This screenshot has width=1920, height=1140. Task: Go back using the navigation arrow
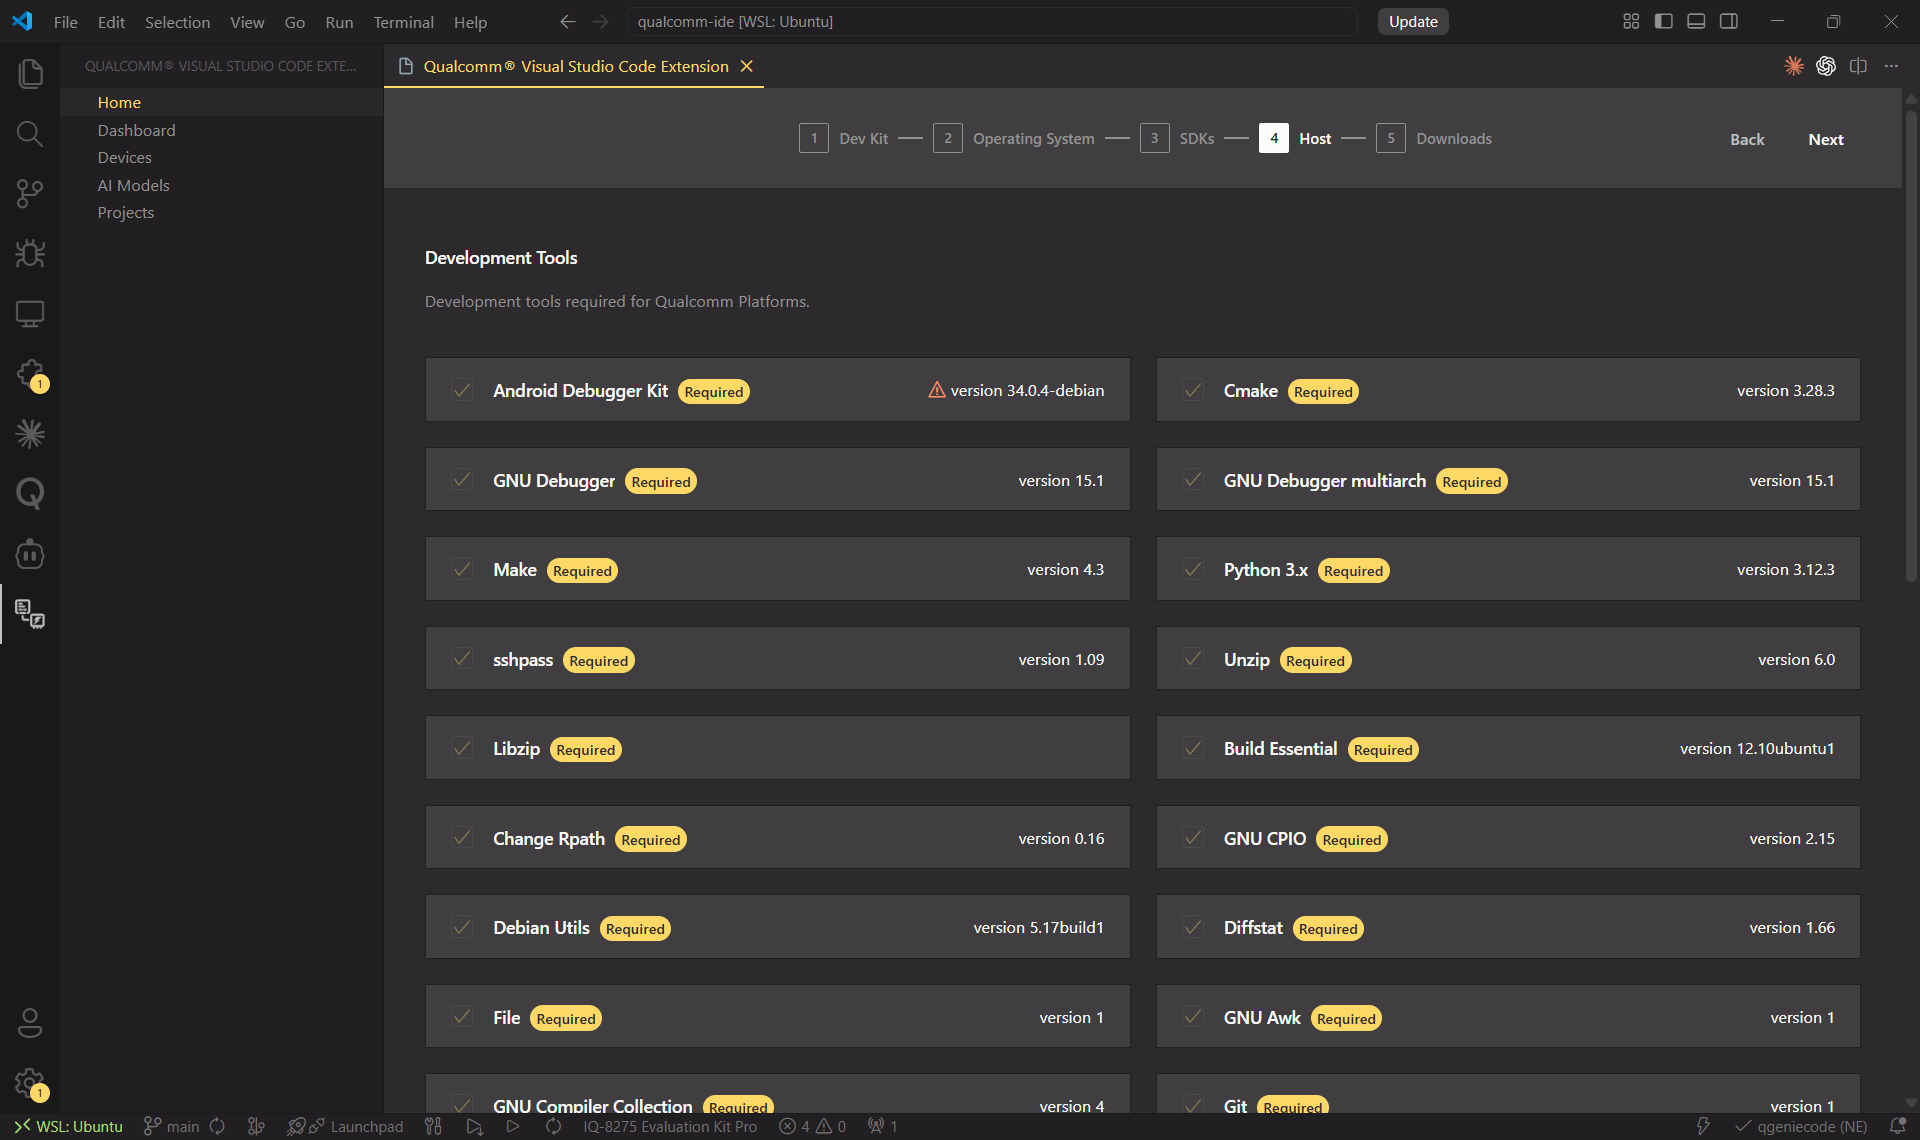(568, 21)
